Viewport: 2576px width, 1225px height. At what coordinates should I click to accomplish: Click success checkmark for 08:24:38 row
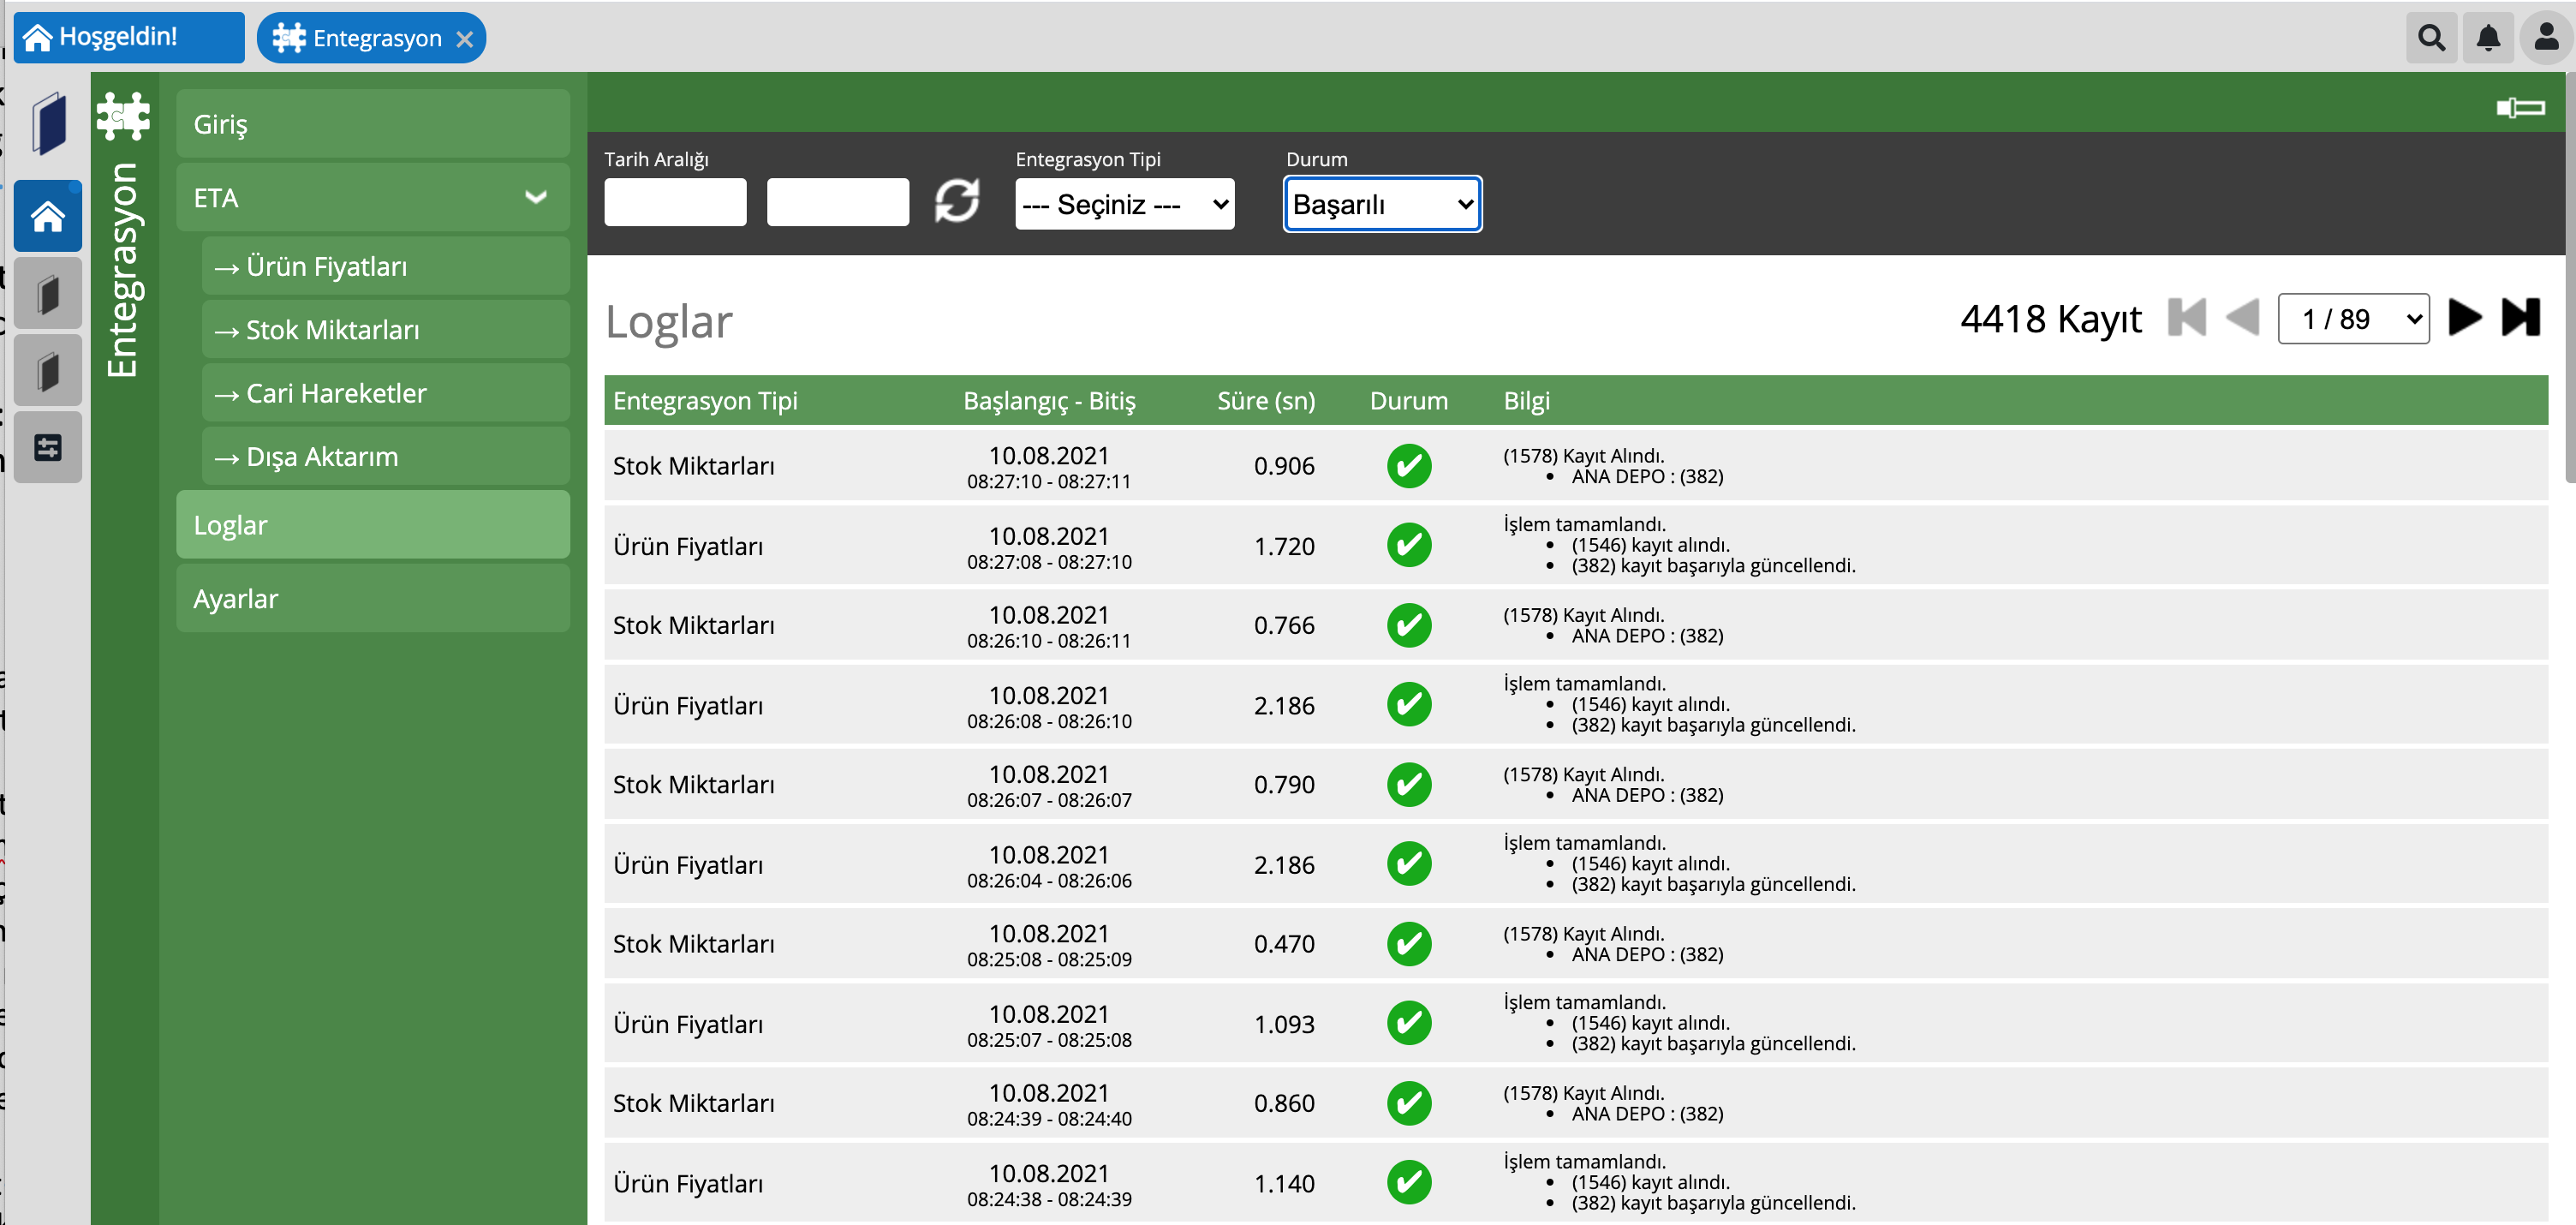point(1409,1182)
